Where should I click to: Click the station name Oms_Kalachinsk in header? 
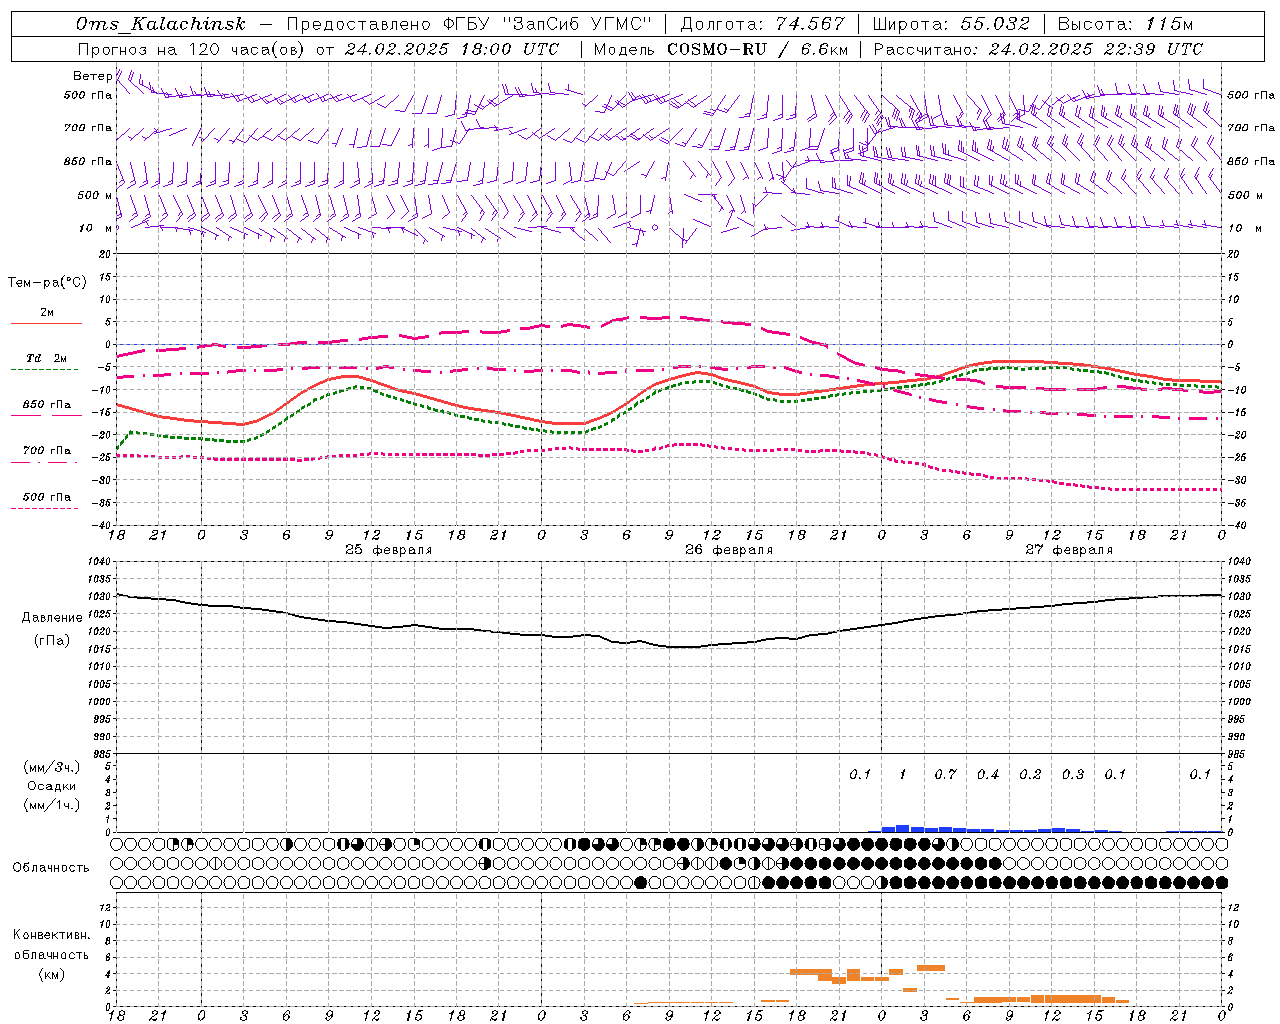point(160,24)
